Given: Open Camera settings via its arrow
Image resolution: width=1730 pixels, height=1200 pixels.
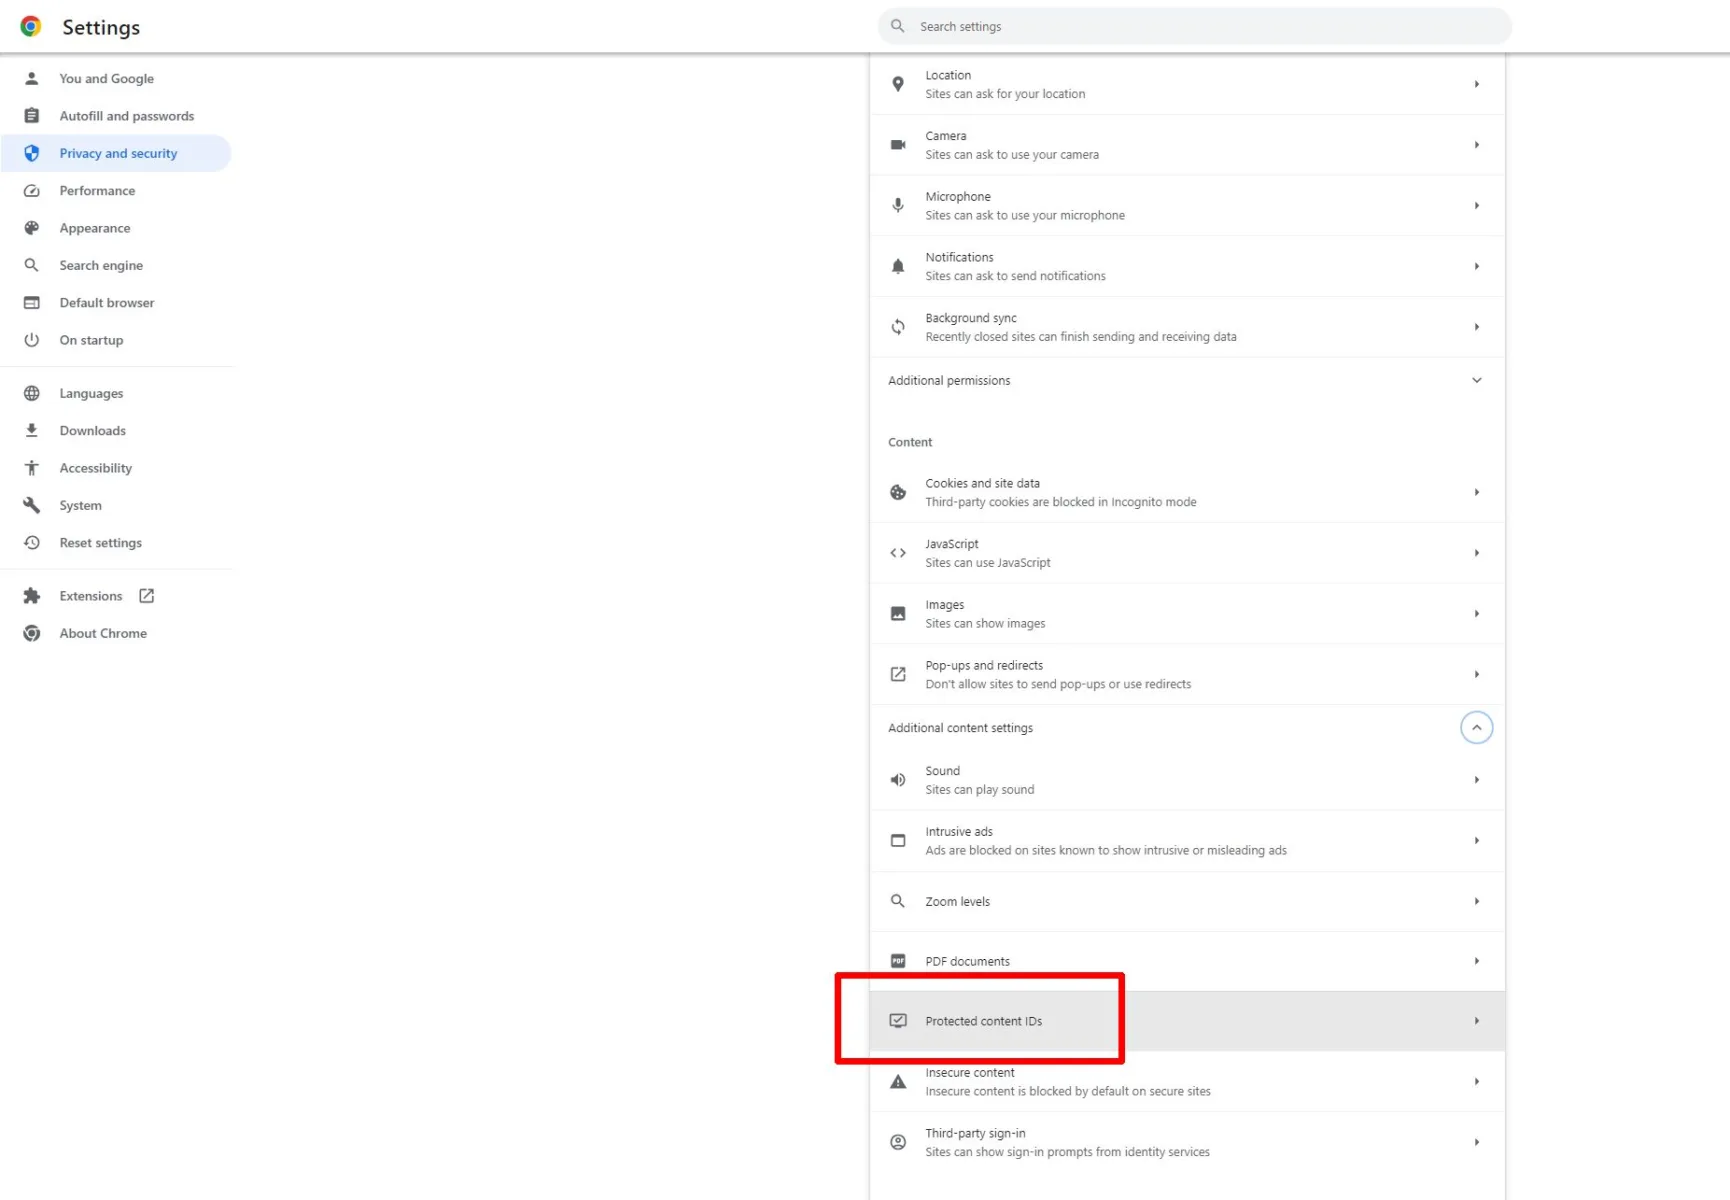Looking at the screenshot, I should pos(1477,145).
